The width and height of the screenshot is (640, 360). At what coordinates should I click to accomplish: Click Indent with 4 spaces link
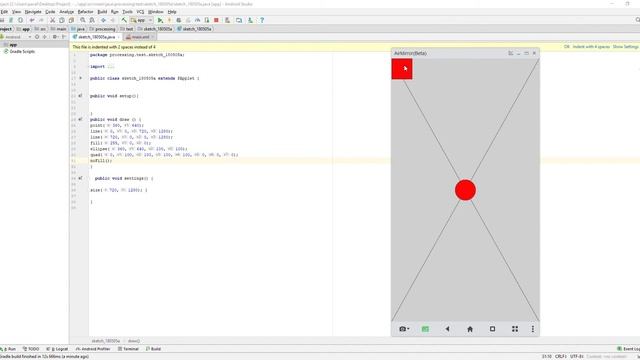click(x=591, y=47)
